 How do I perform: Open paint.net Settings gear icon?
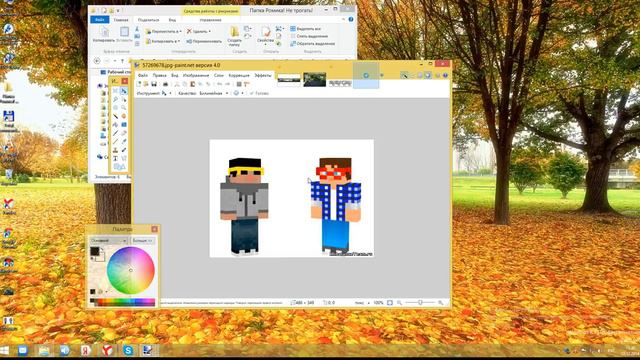click(x=438, y=76)
